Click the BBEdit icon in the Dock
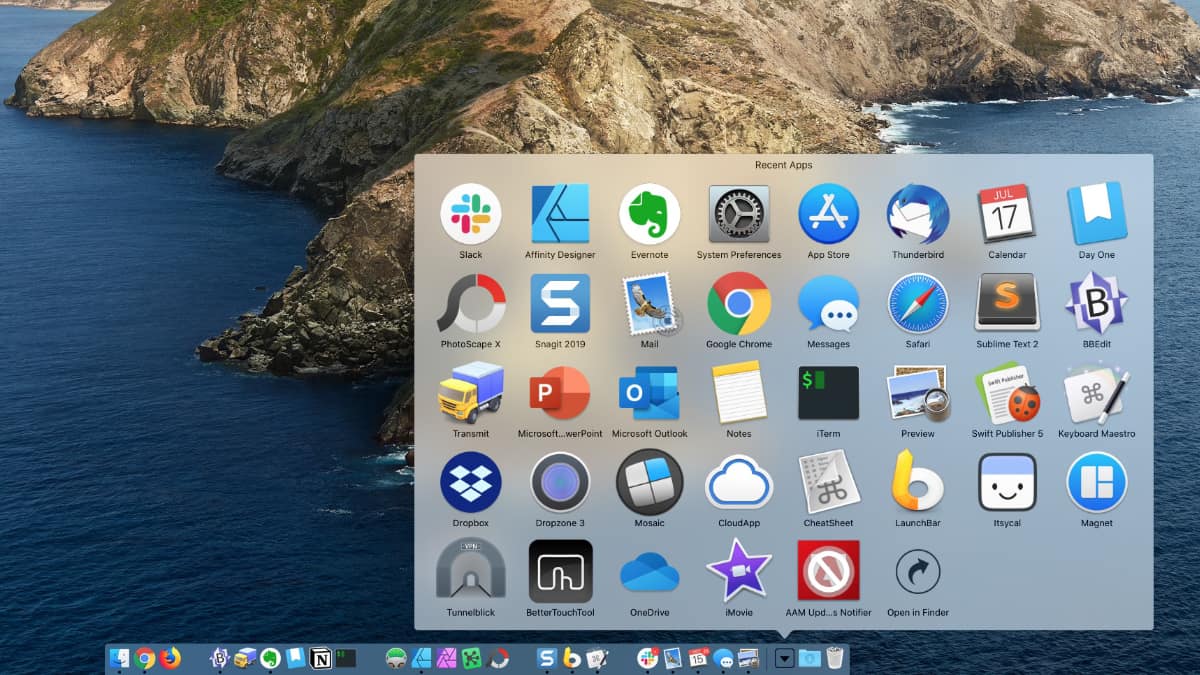Image resolution: width=1200 pixels, height=675 pixels. [x=220, y=657]
